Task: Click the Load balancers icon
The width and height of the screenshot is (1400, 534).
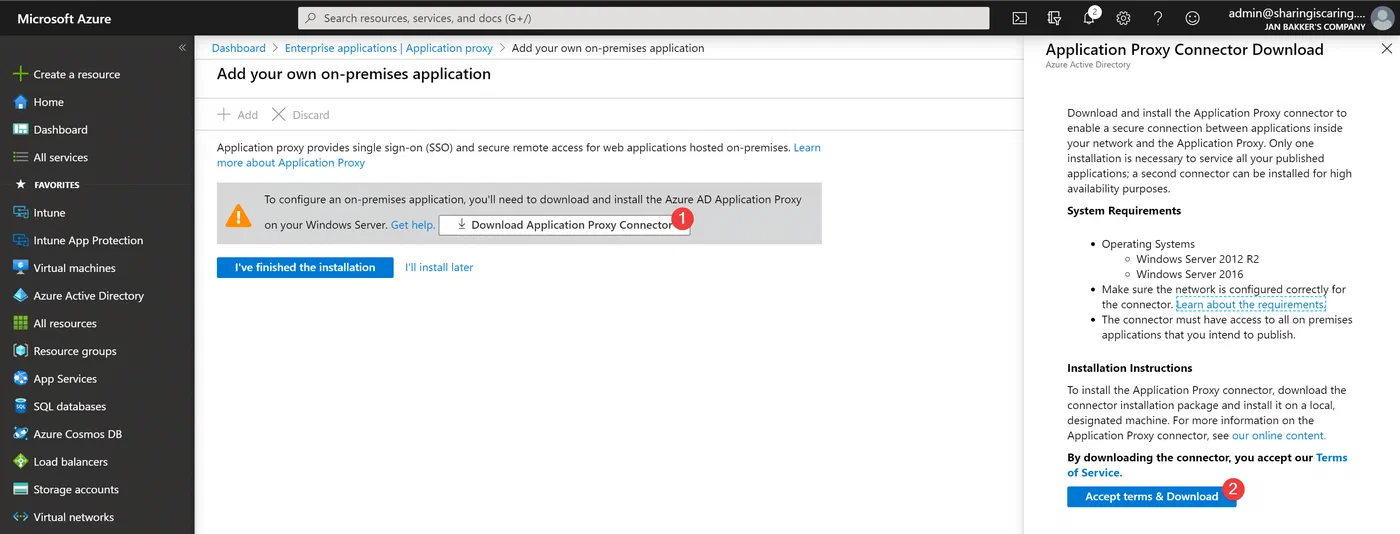Action: [20, 462]
